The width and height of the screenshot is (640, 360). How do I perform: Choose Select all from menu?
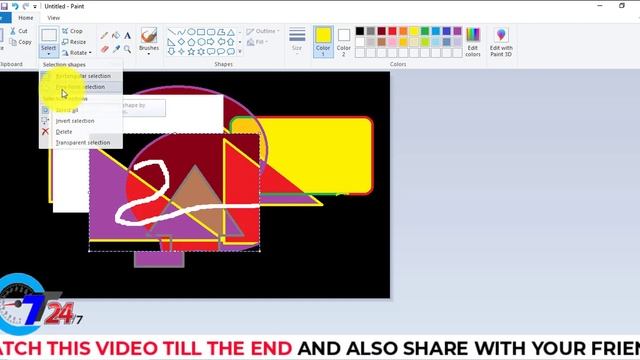[x=81, y=110]
